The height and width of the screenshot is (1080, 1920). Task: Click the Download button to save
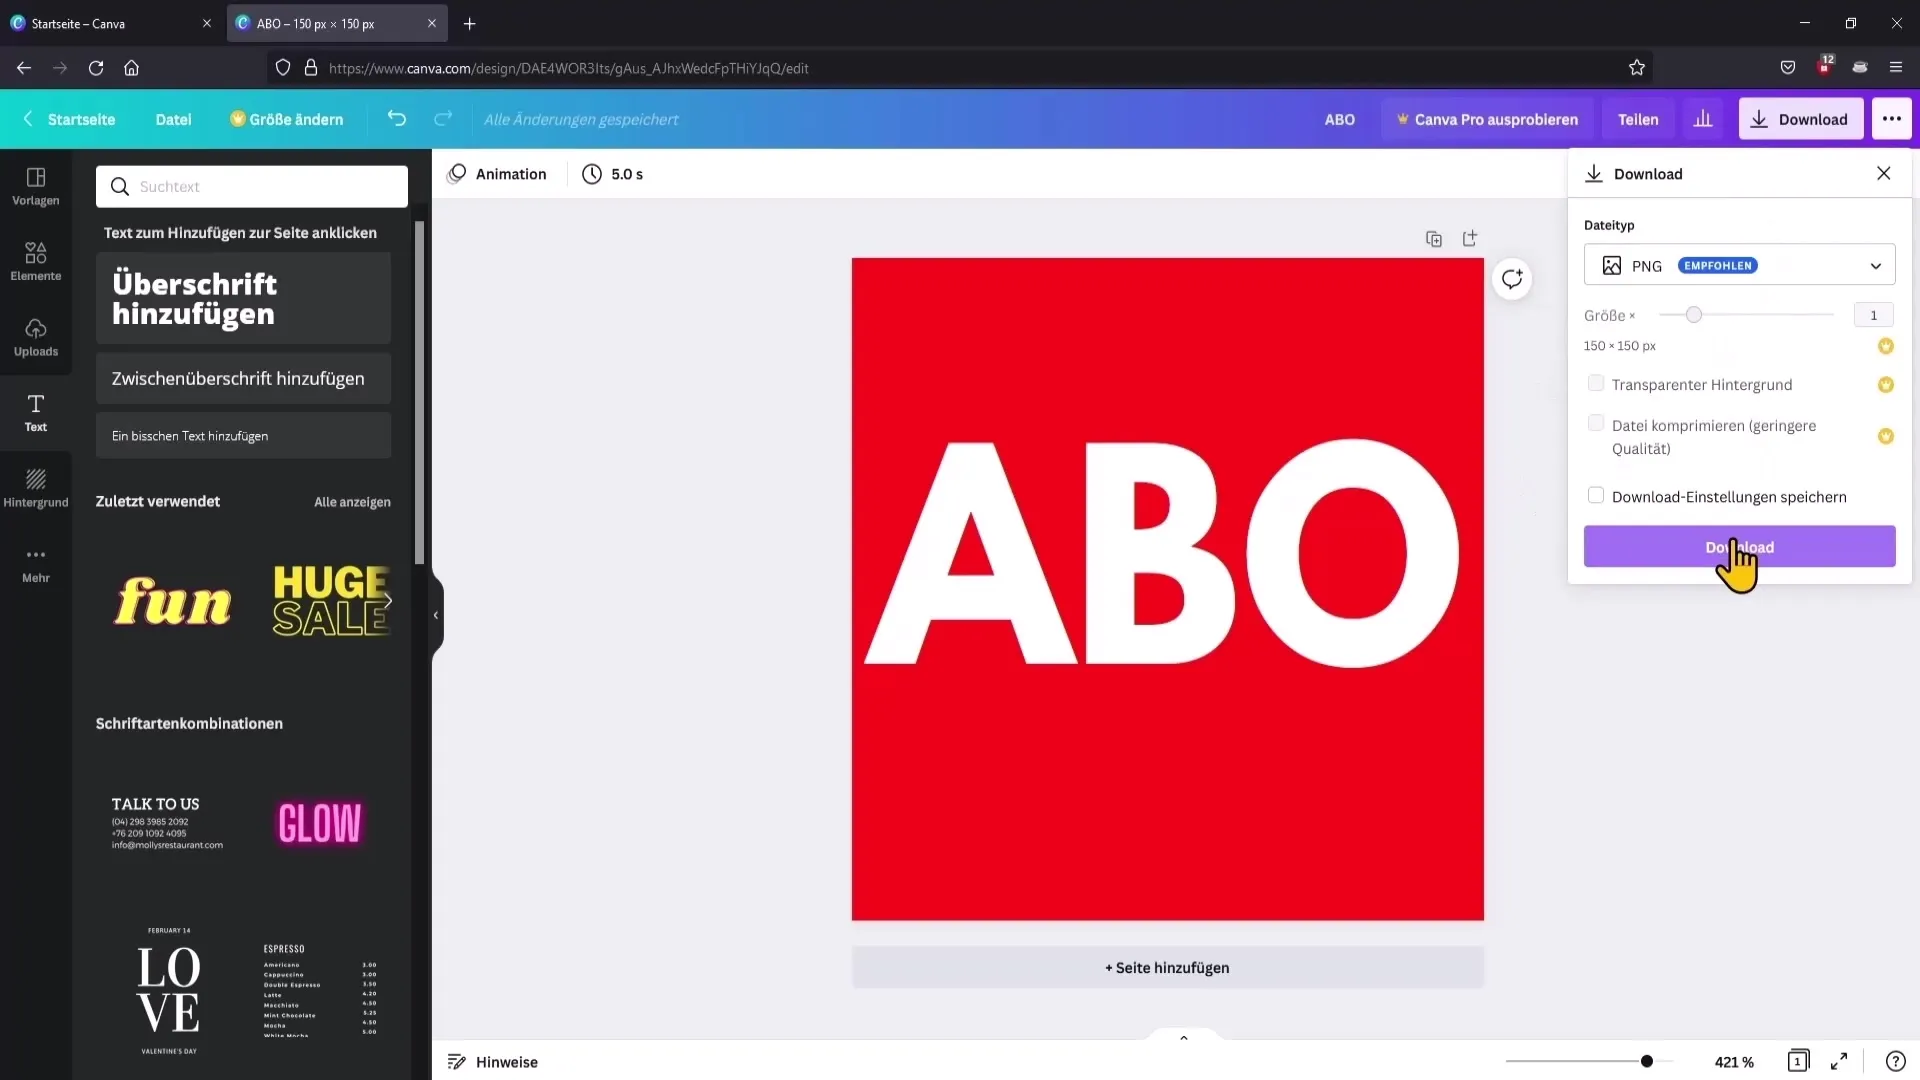(x=1739, y=546)
